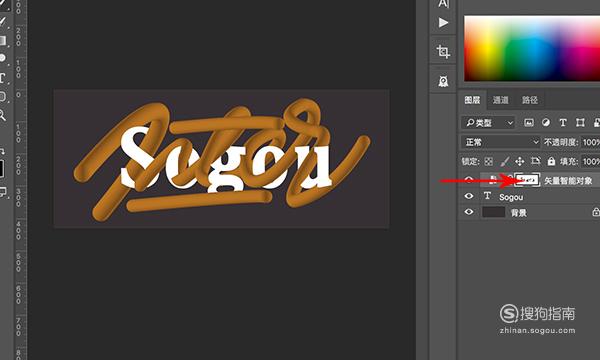Filter layers by pixel layers
Image resolution: width=600 pixels, height=360 pixels.
(x=529, y=122)
